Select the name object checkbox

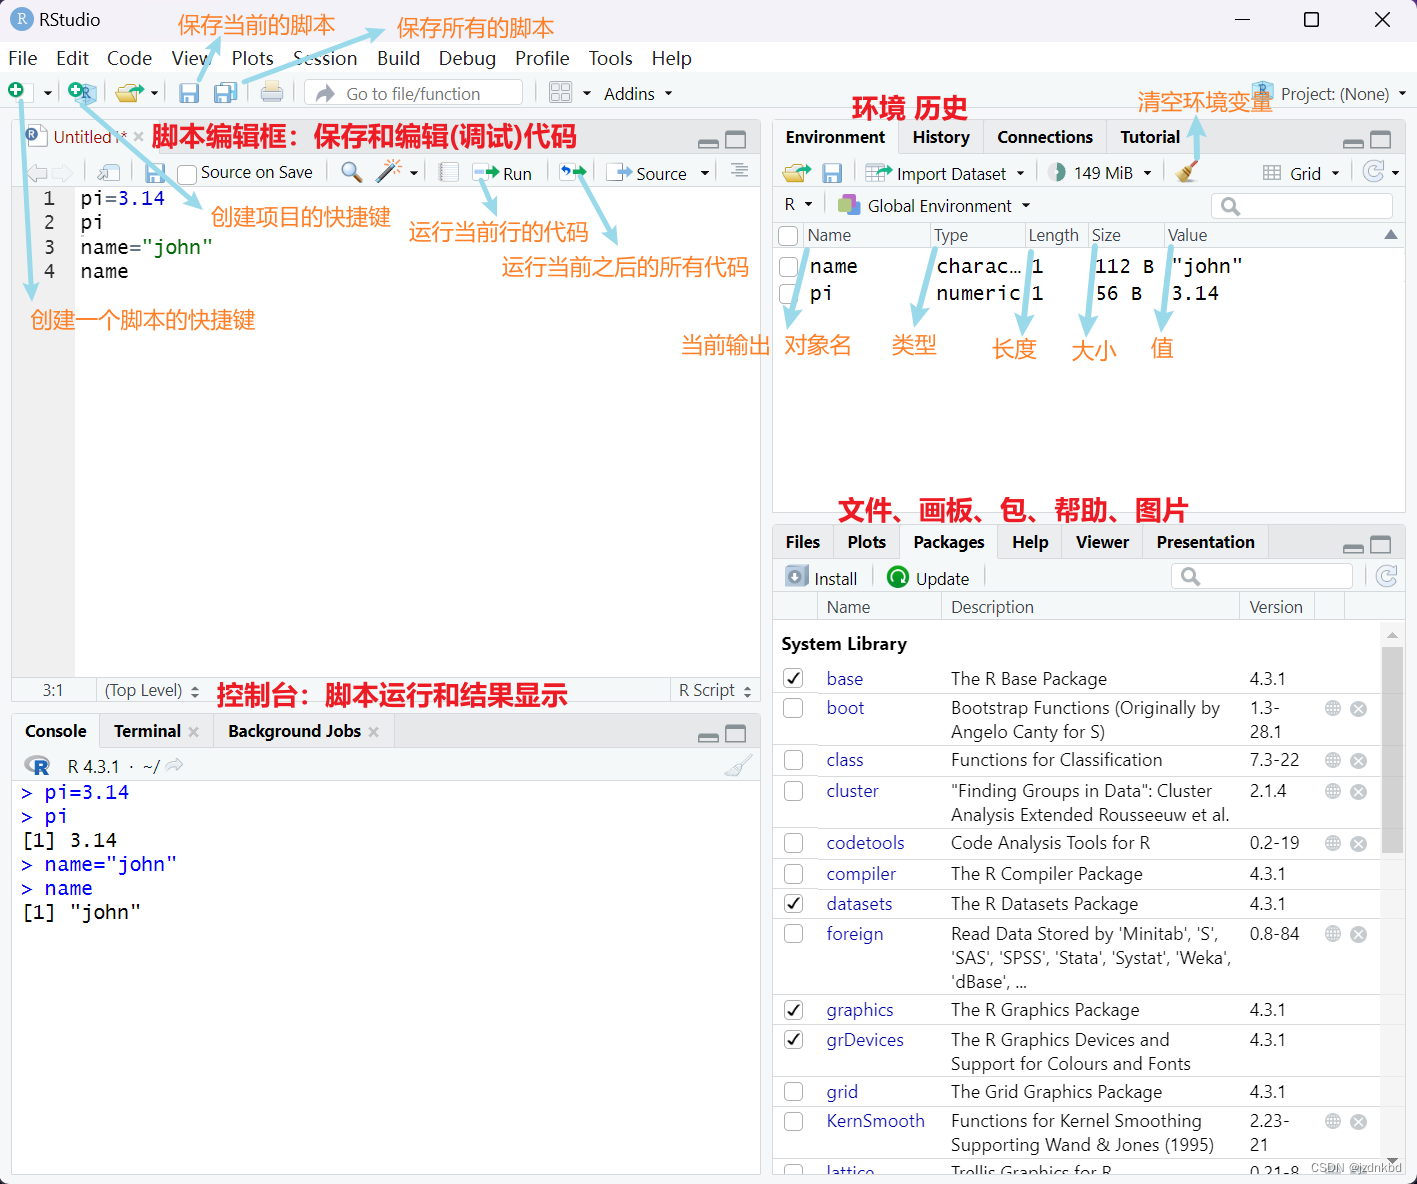click(788, 267)
